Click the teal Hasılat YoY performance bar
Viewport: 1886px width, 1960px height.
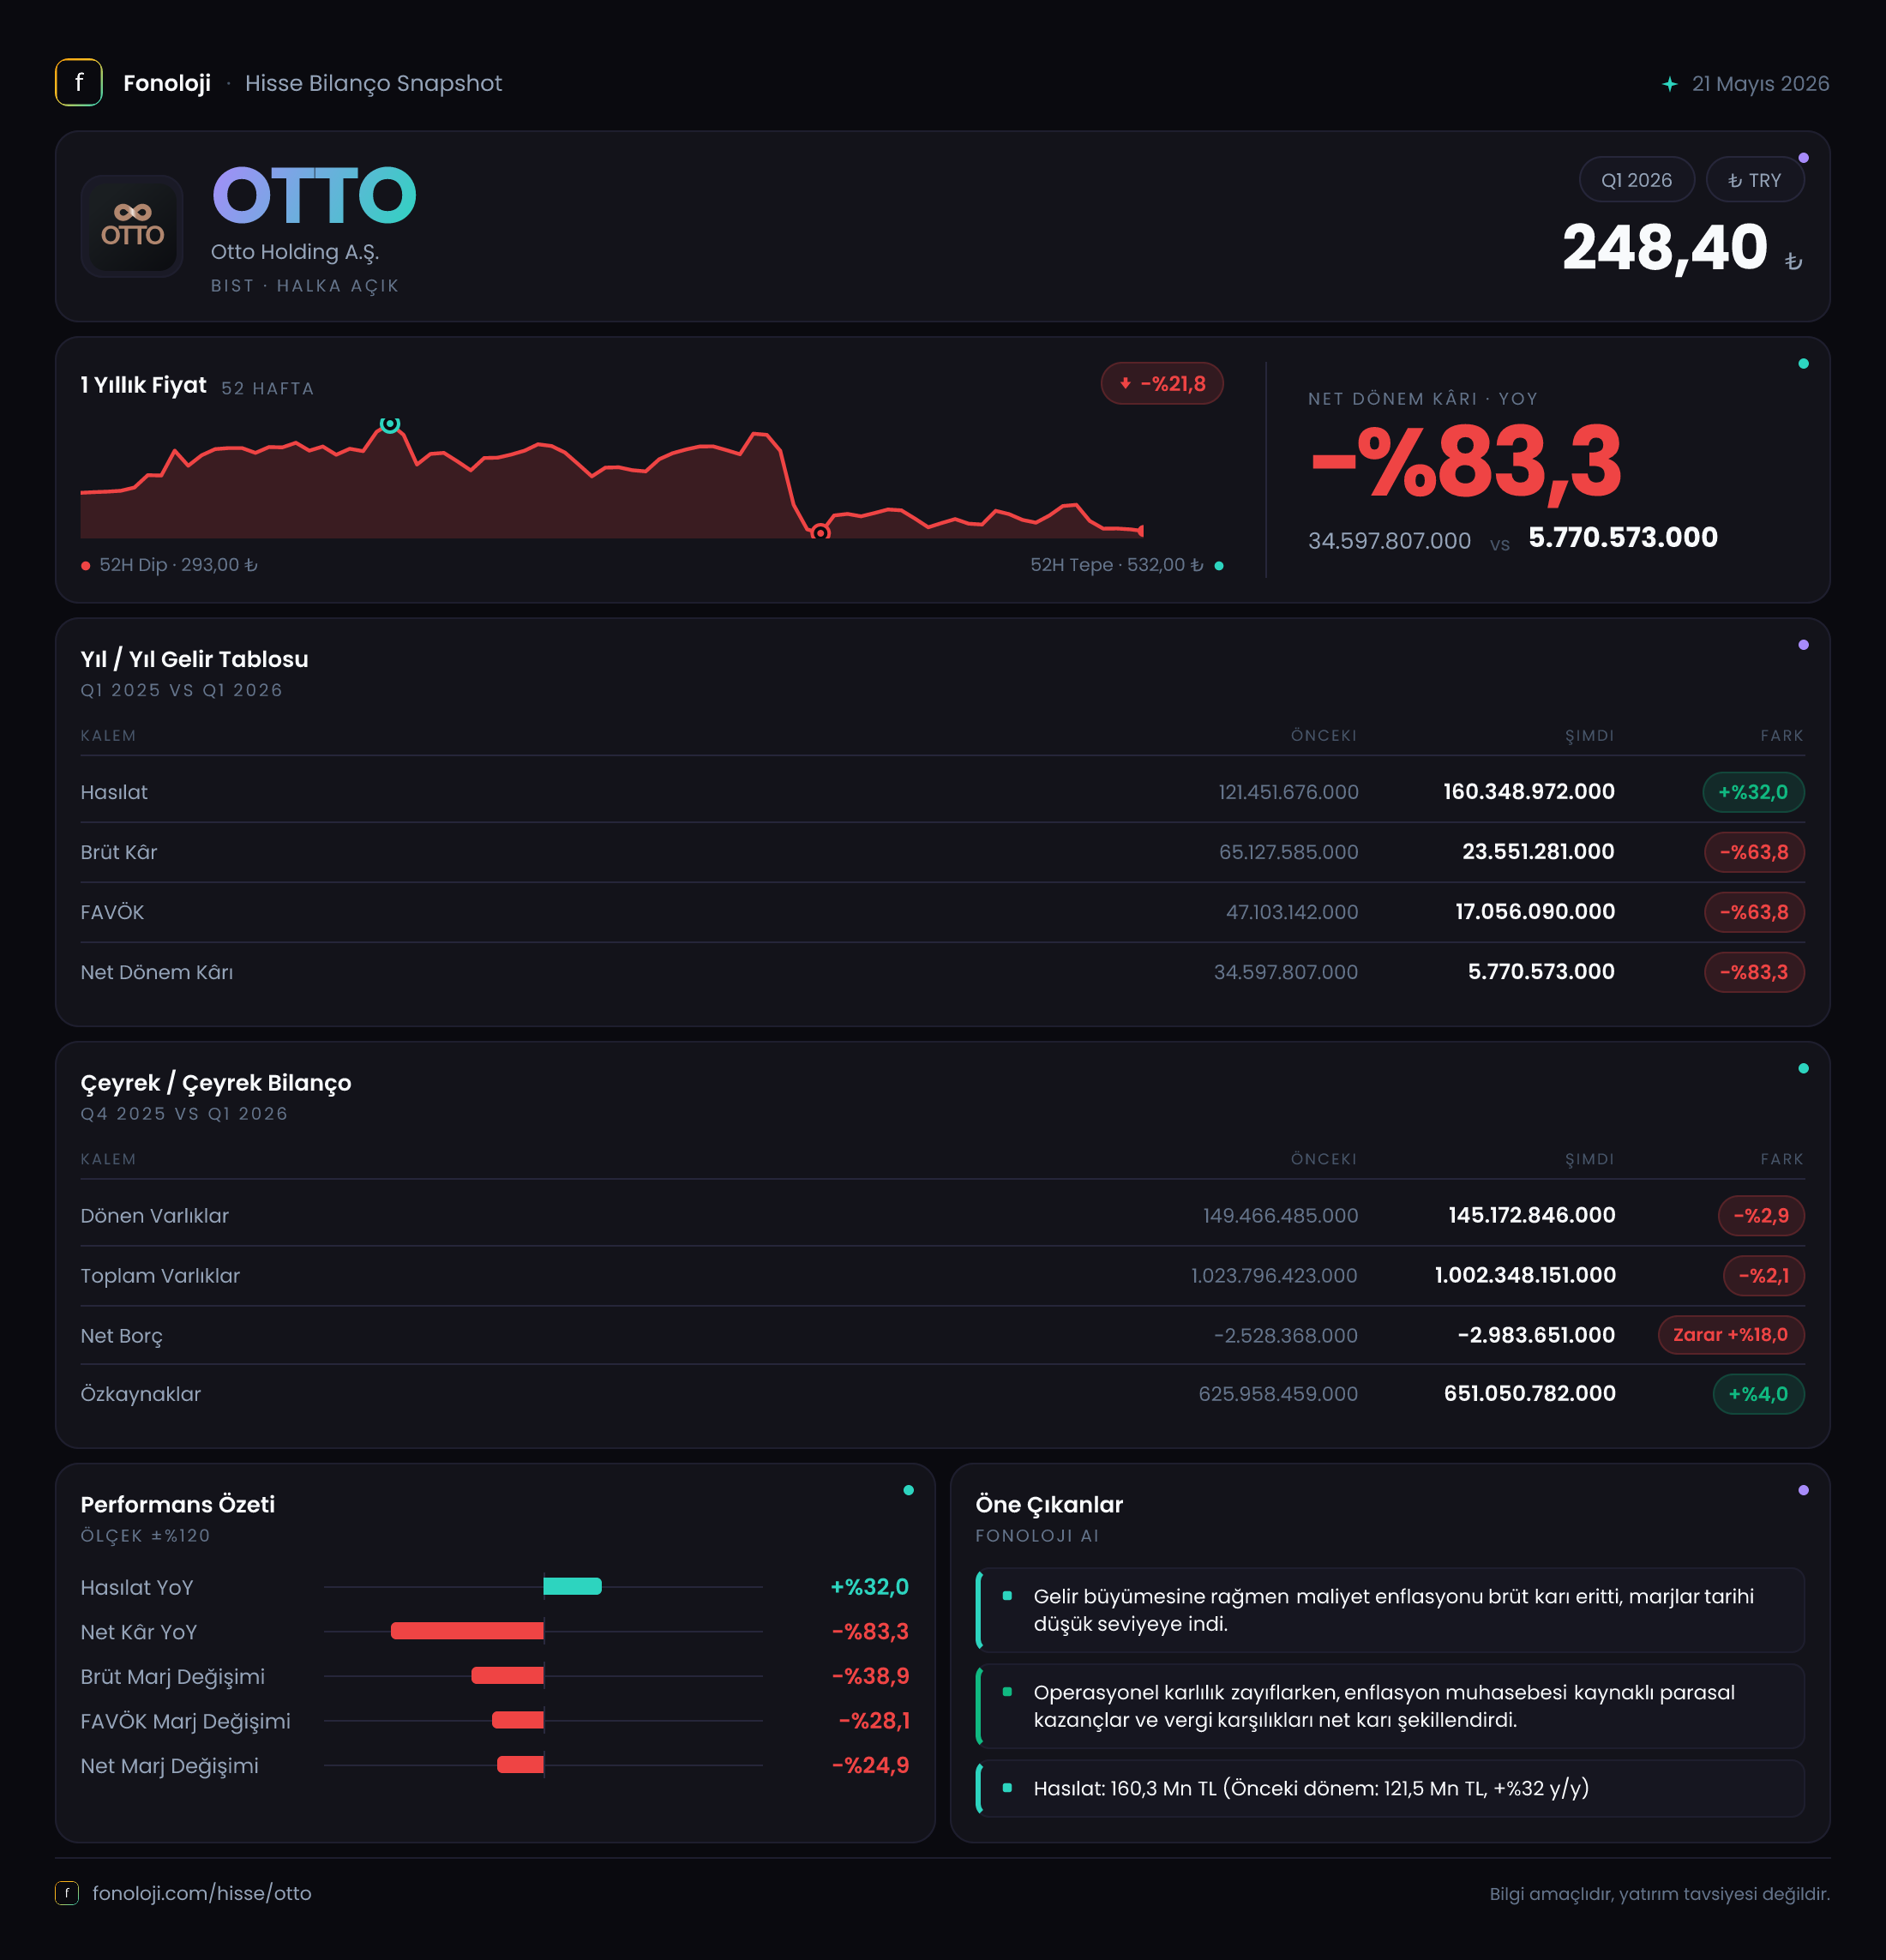(x=572, y=1586)
